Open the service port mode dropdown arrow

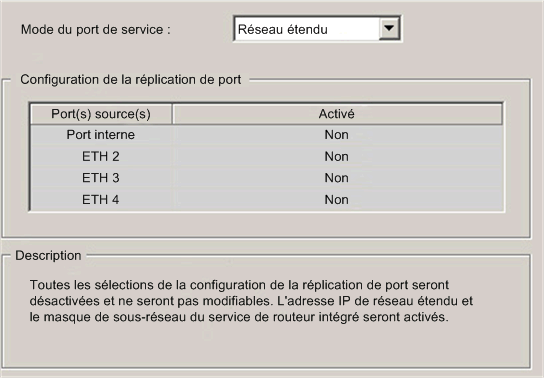pyautogui.click(x=389, y=28)
